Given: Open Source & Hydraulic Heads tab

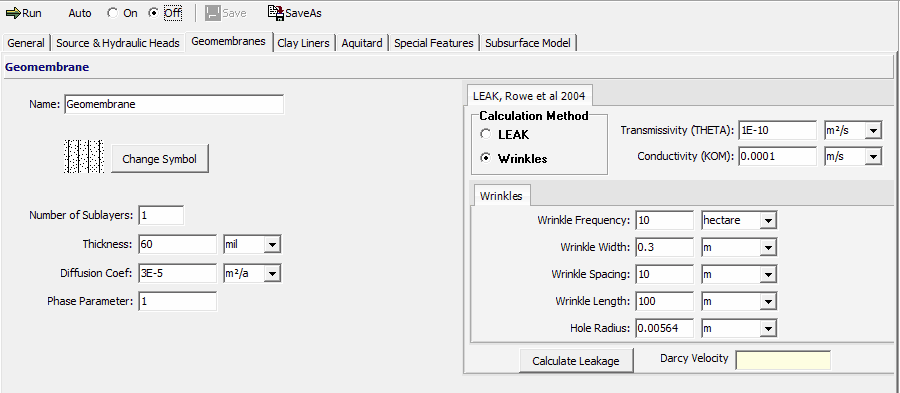Looking at the screenshot, I should (118, 43).
